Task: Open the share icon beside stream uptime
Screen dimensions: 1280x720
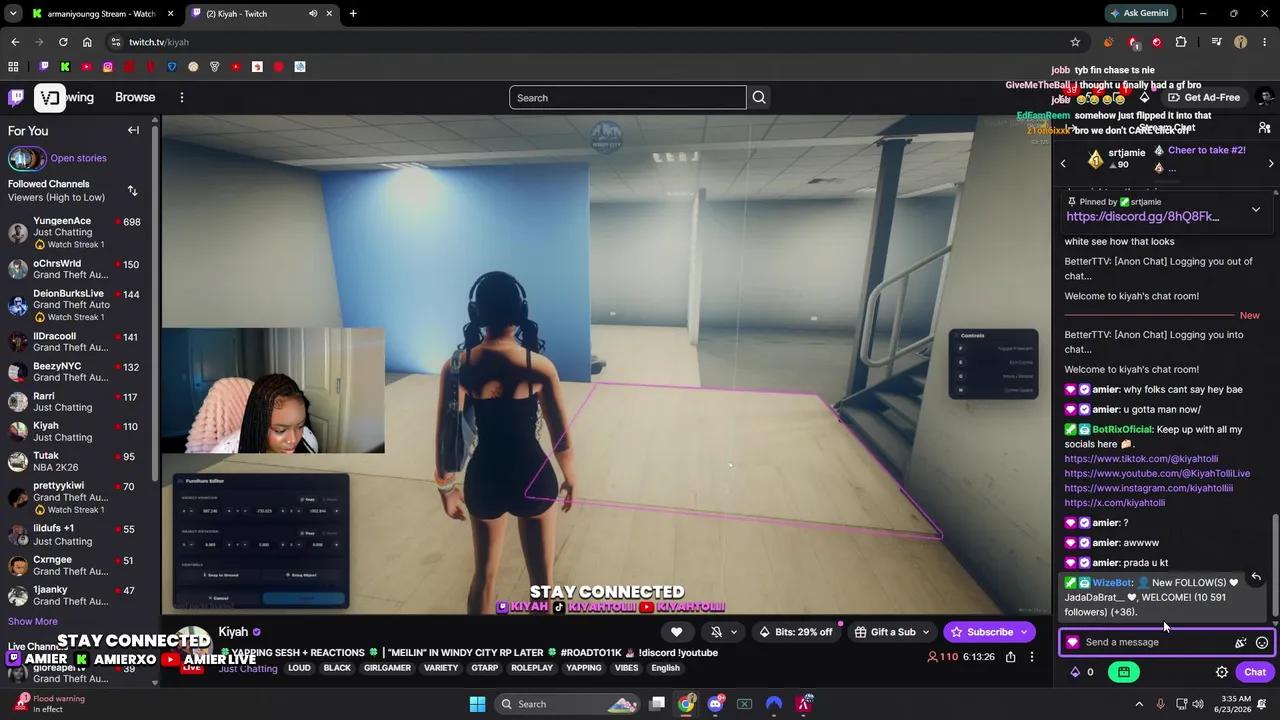Action: (1011, 657)
